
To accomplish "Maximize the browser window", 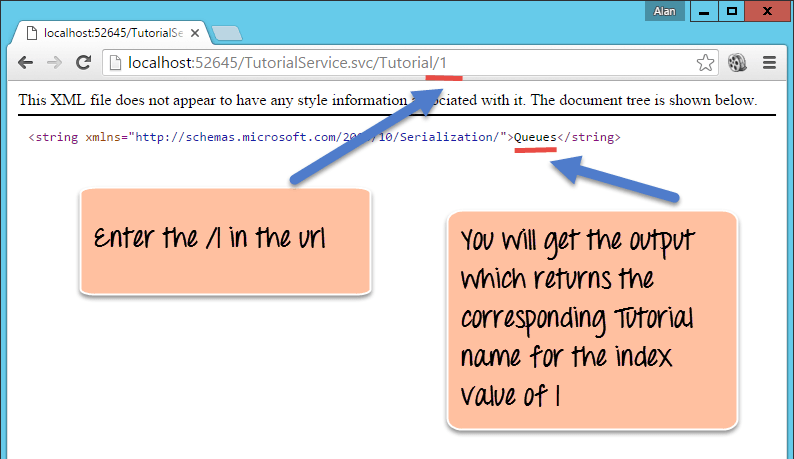I will click(x=731, y=12).
